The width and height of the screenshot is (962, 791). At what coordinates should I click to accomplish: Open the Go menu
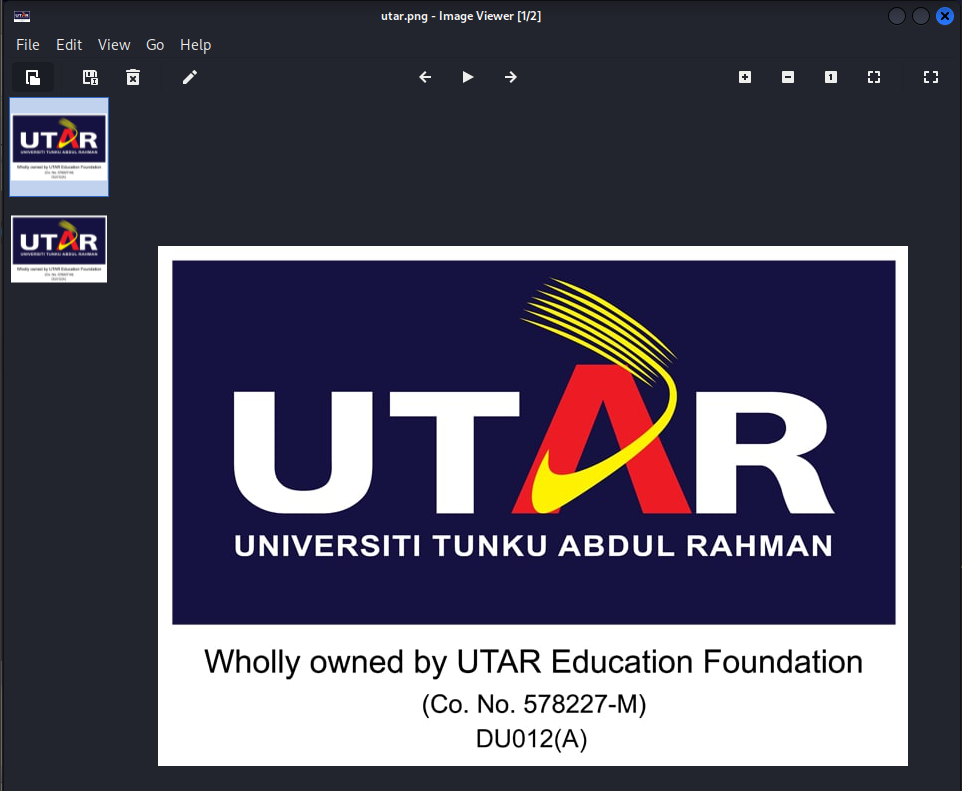click(155, 45)
